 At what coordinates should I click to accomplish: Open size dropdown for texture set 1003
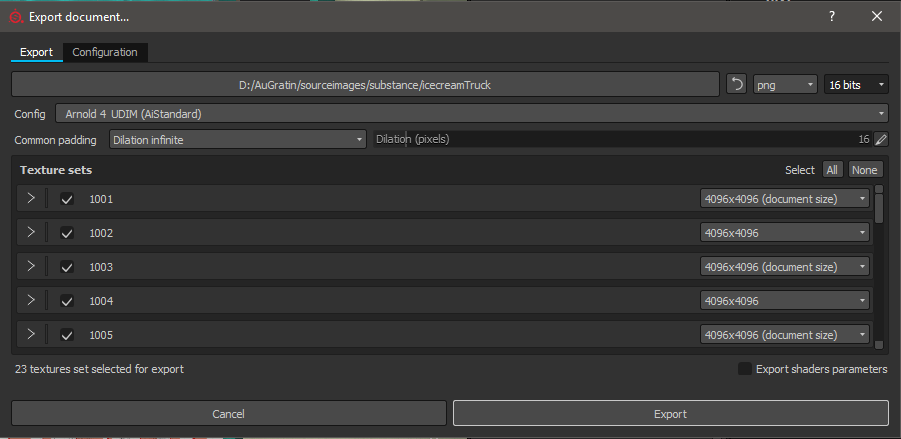tap(784, 267)
